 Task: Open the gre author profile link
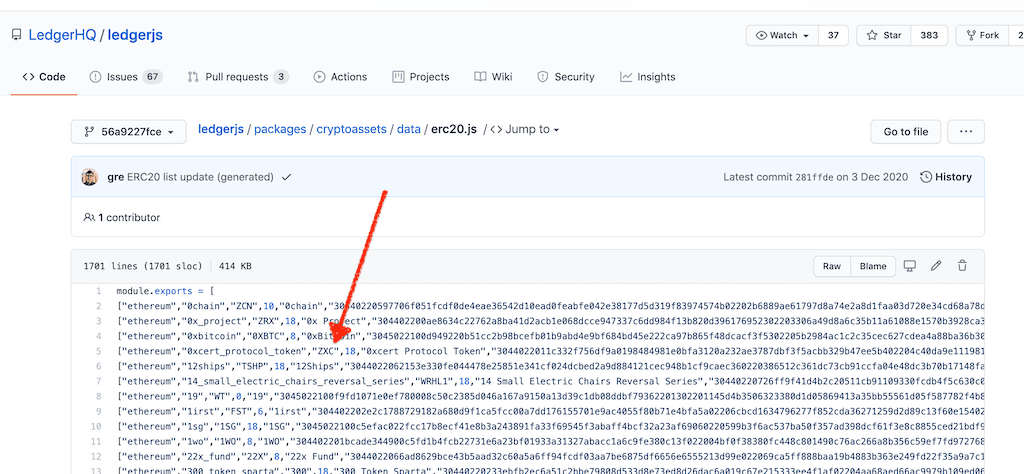pos(115,177)
